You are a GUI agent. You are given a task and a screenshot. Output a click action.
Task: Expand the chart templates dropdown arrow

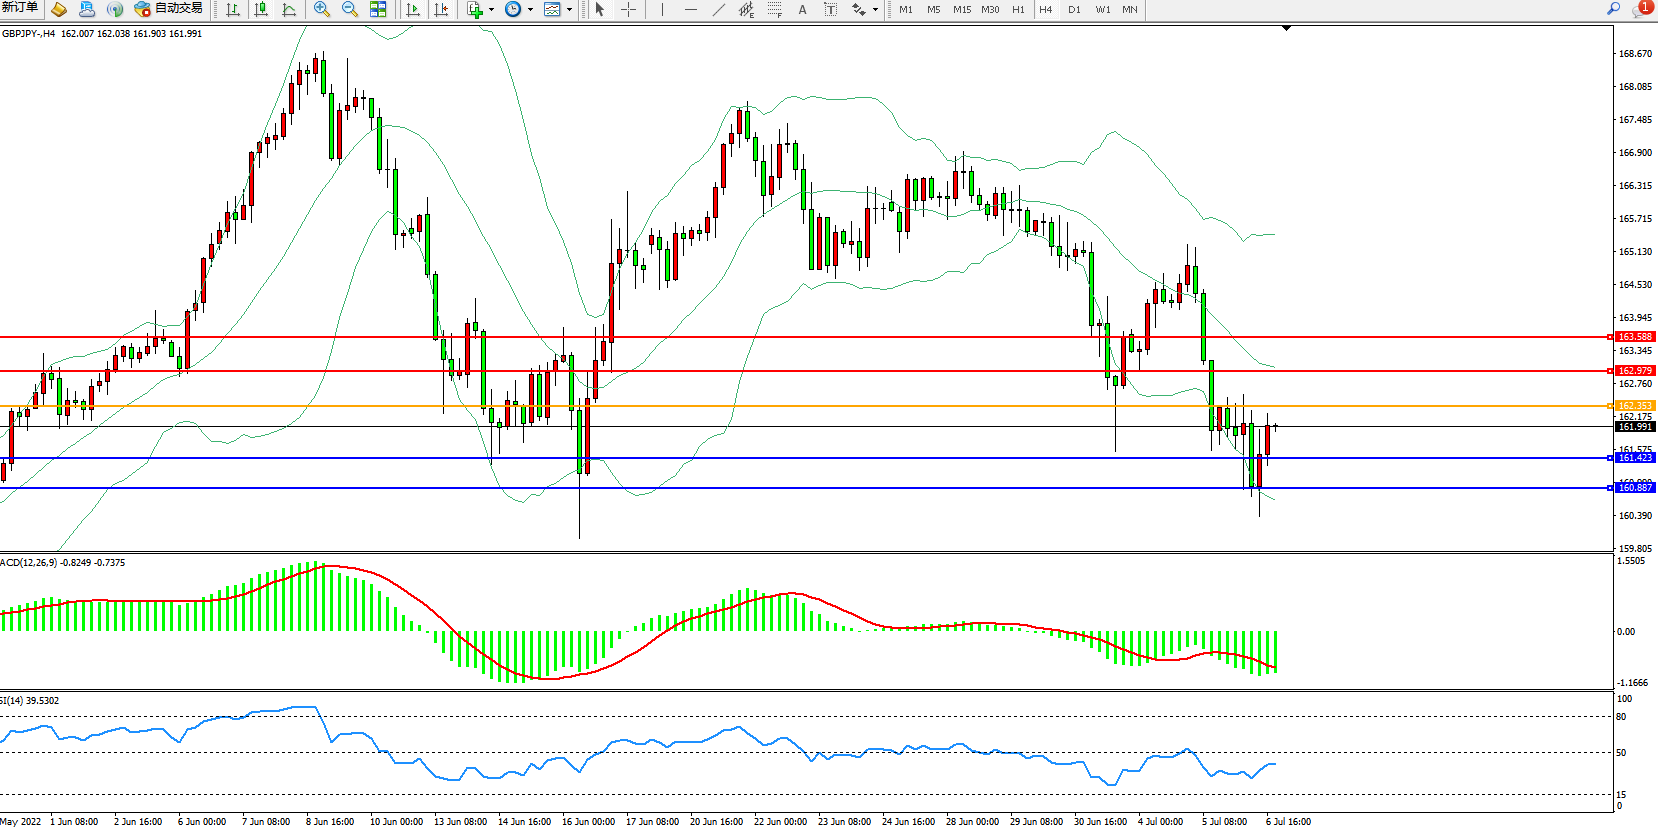tap(569, 10)
